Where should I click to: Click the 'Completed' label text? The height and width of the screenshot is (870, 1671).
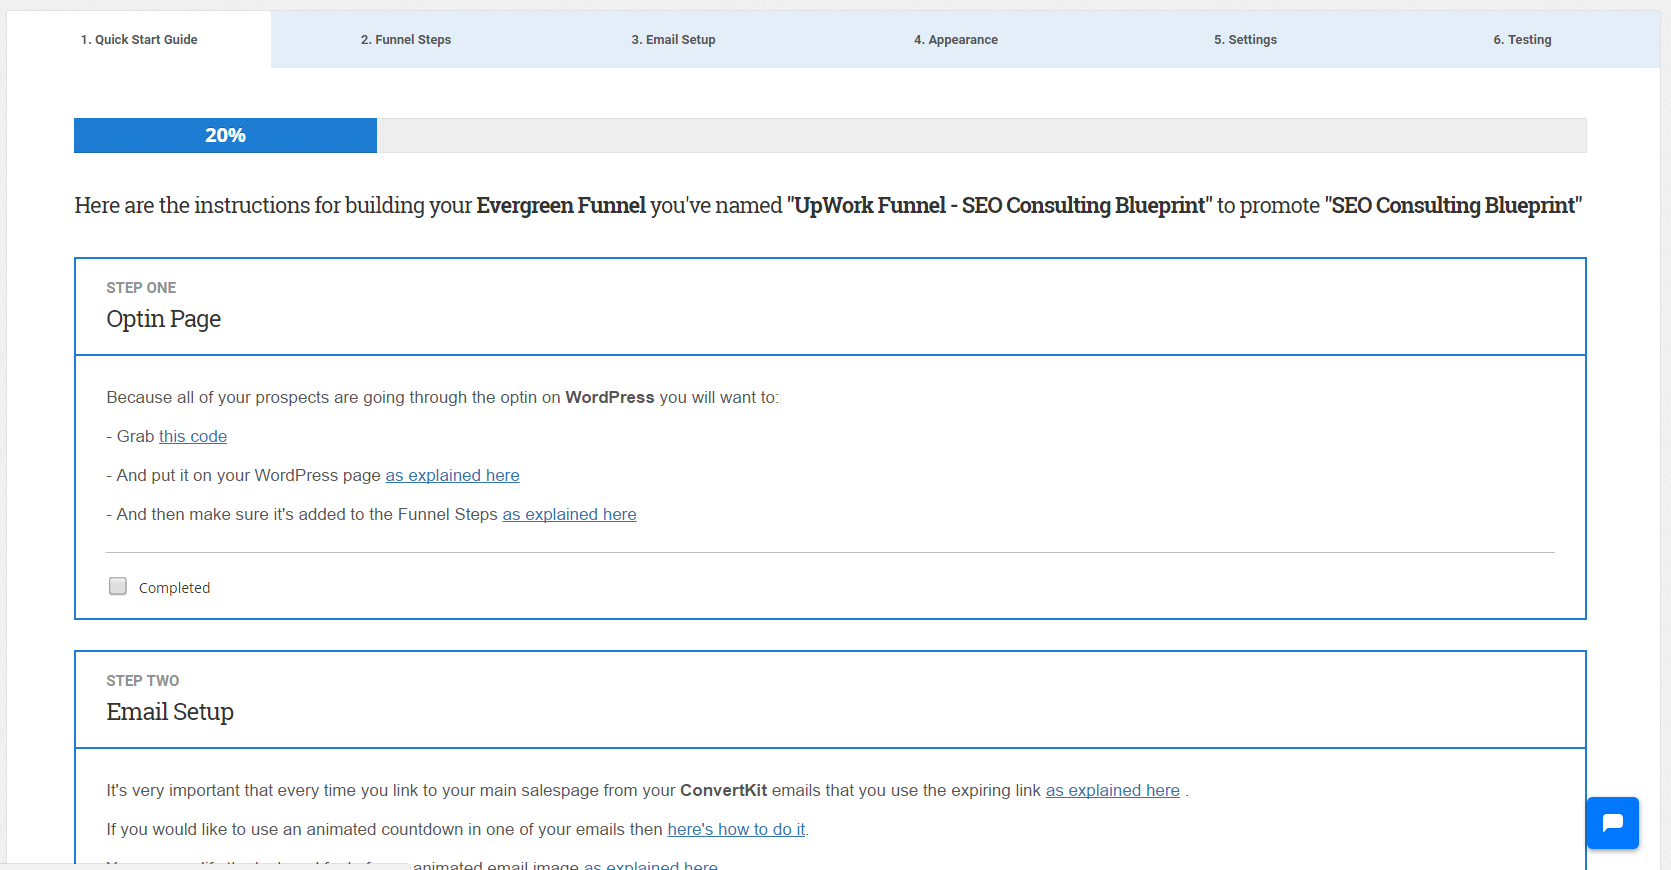[174, 588]
